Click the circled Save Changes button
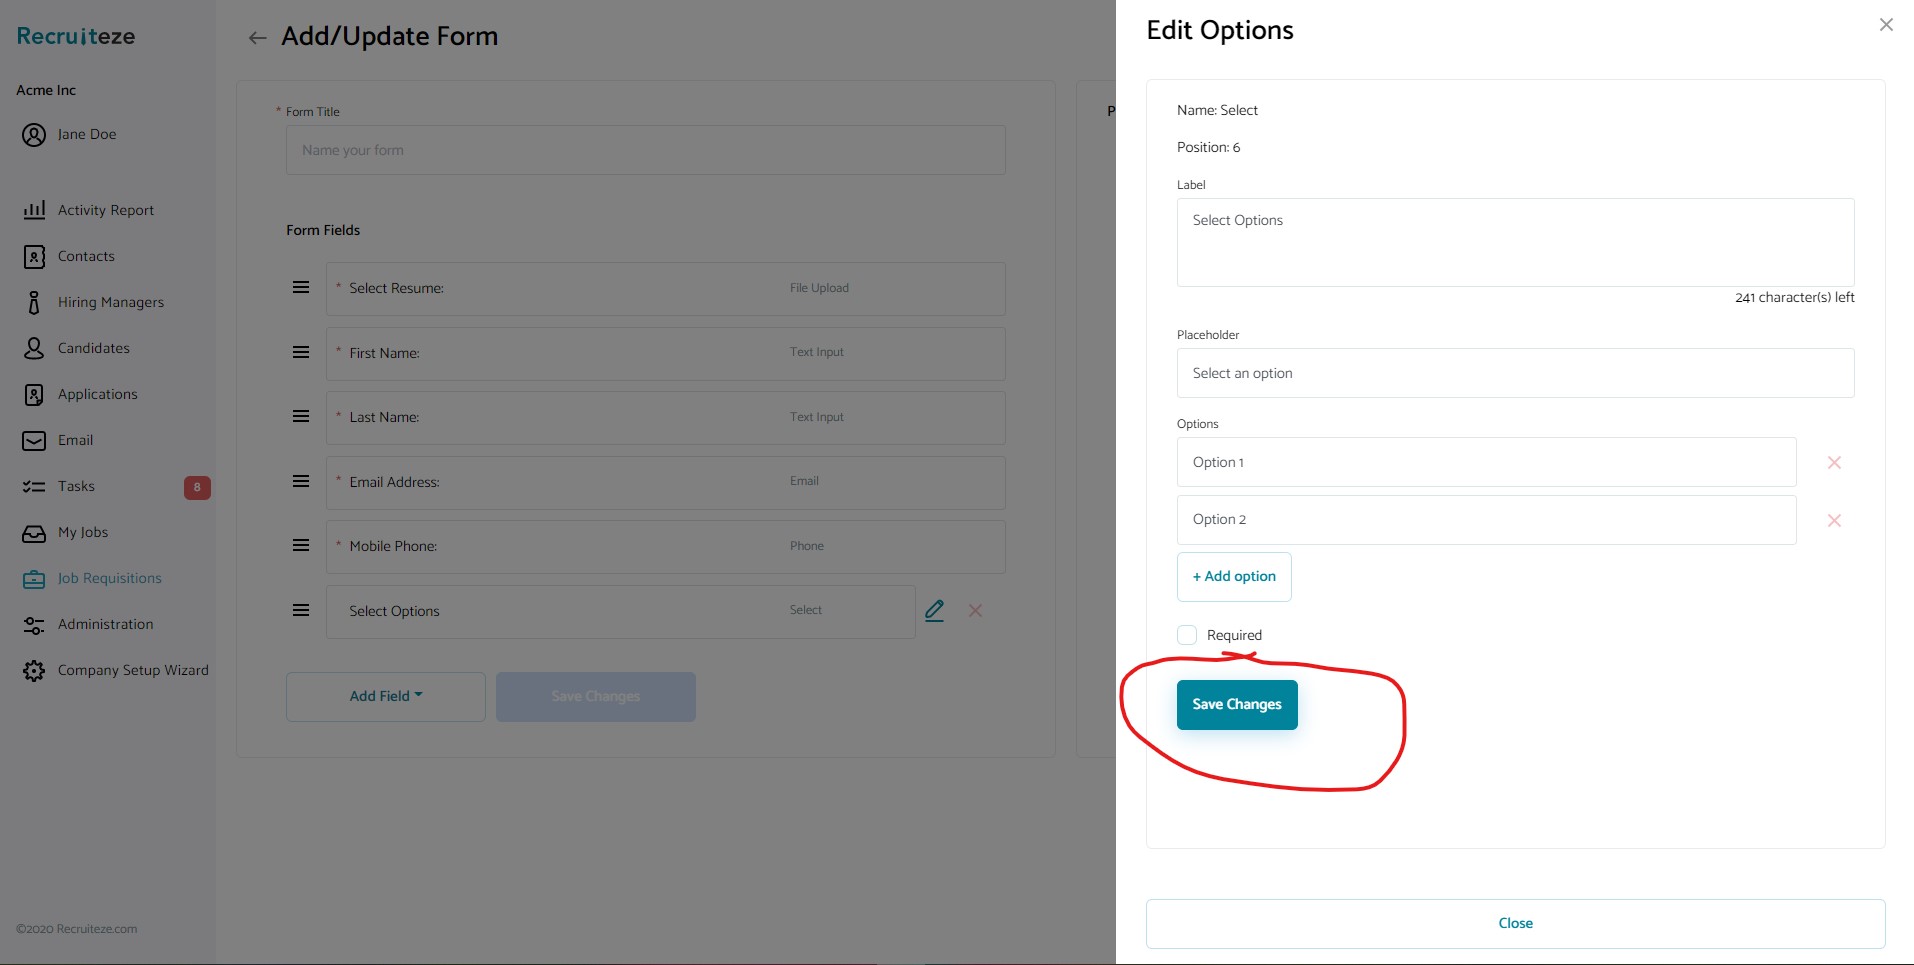The width and height of the screenshot is (1914, 965). [1236, 704]
